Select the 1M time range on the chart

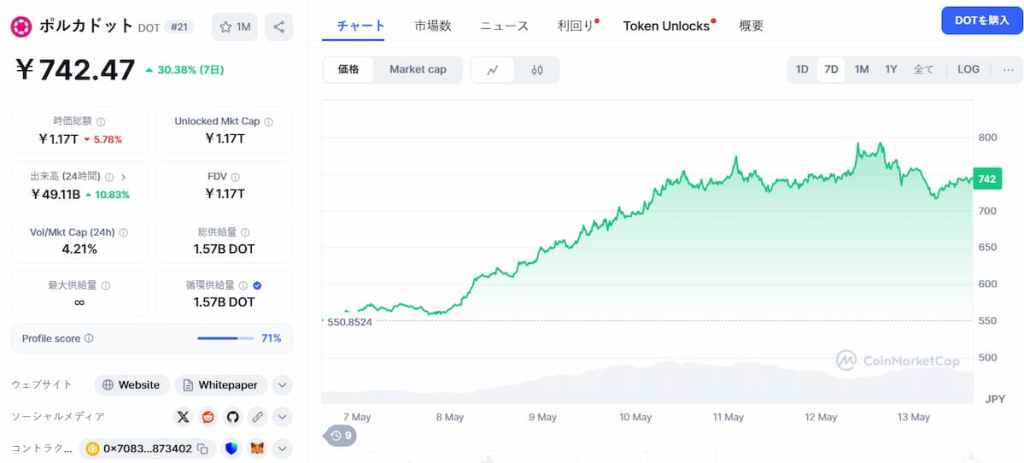[x=861, y=69]
